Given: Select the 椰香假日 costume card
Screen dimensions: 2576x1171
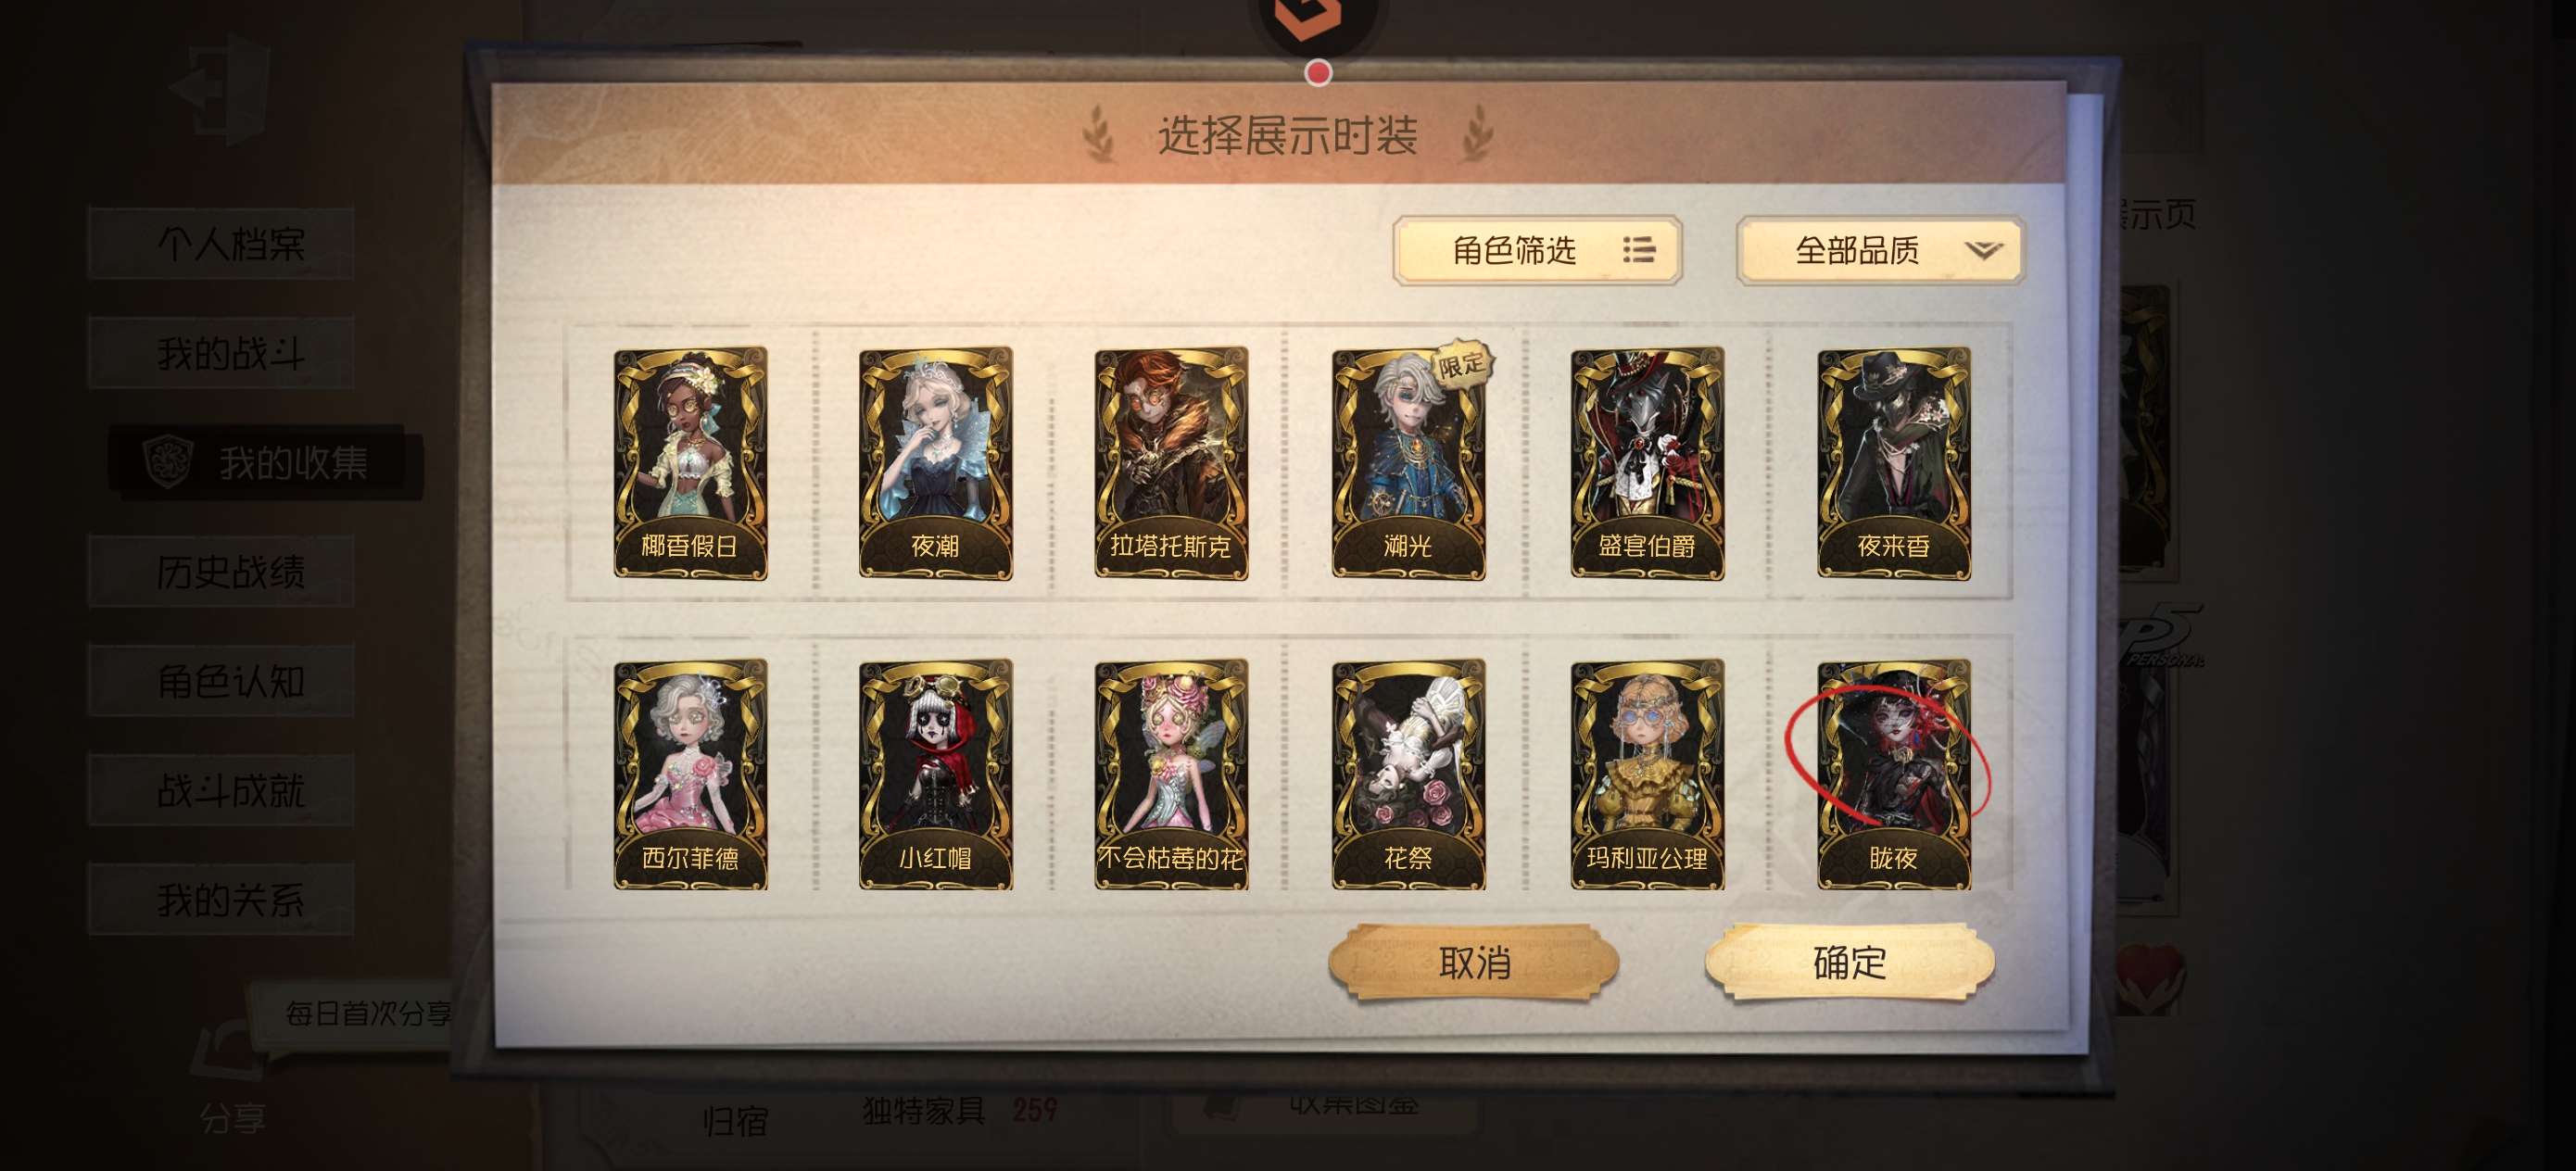Looking at the screenshot, I should coord(690,463).
